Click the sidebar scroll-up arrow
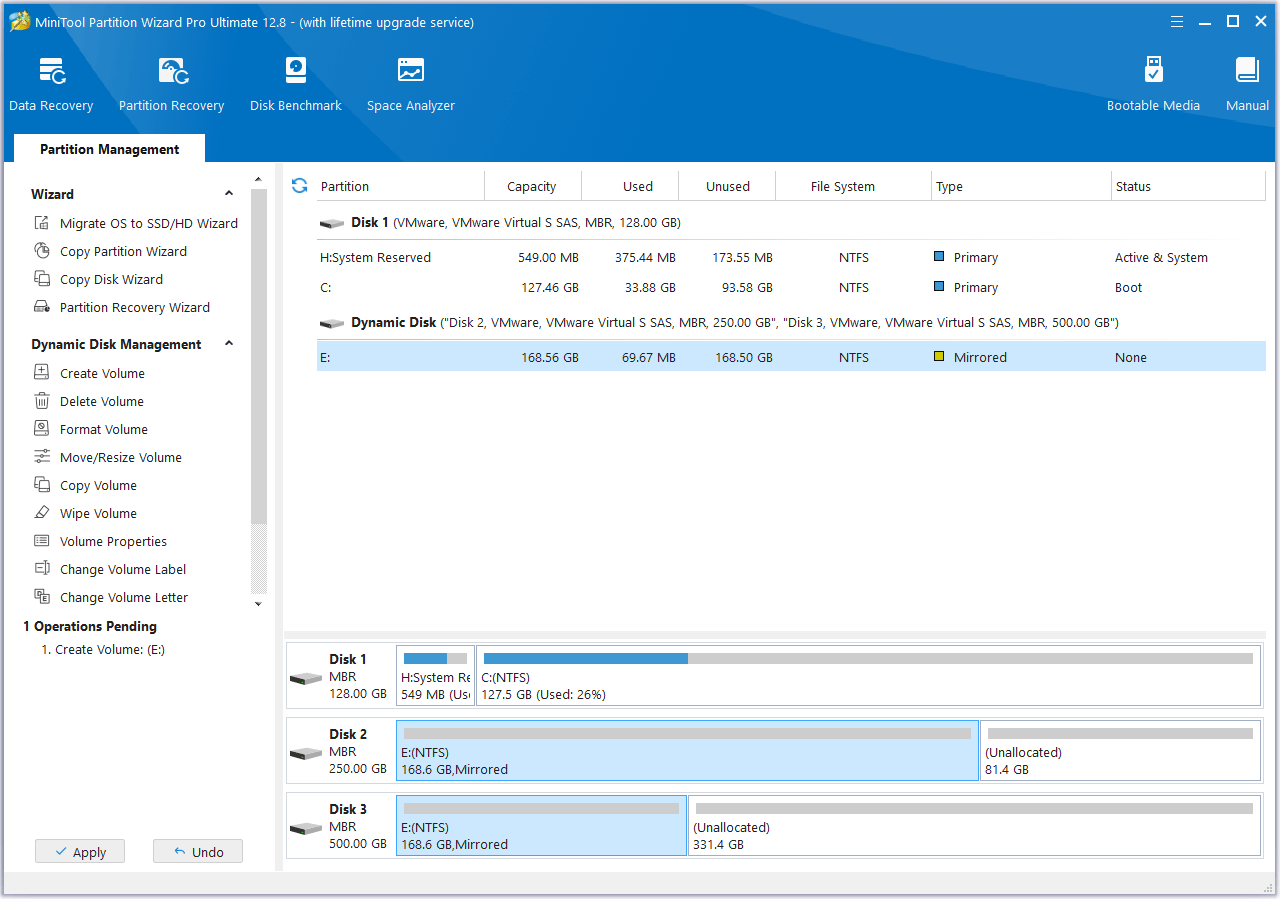 pos(259,180)
